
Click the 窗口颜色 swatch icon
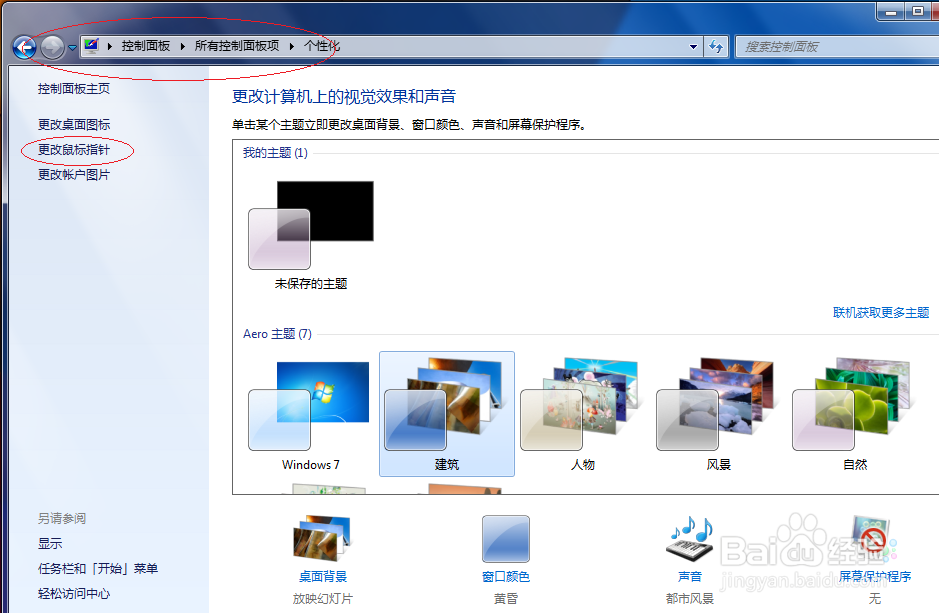tap(506, 539)
